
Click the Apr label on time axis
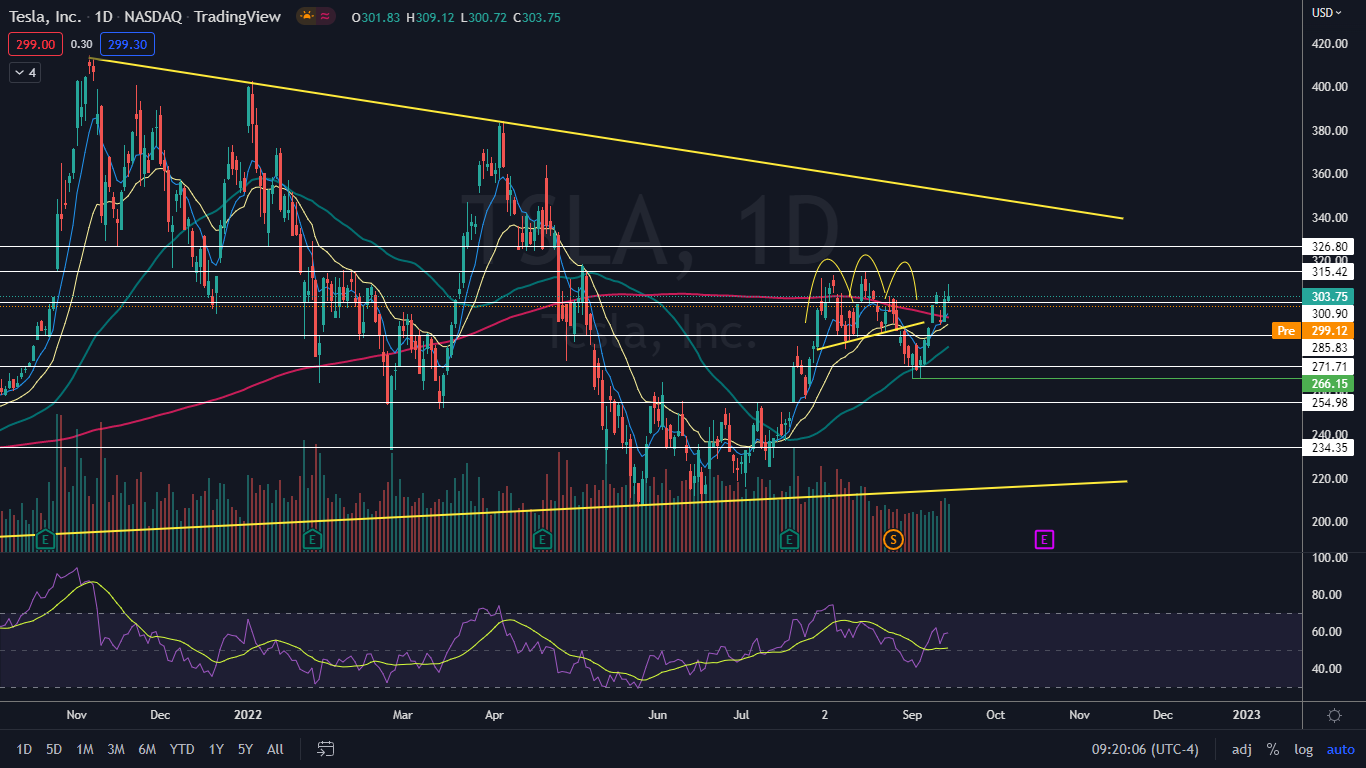(493, 716)
